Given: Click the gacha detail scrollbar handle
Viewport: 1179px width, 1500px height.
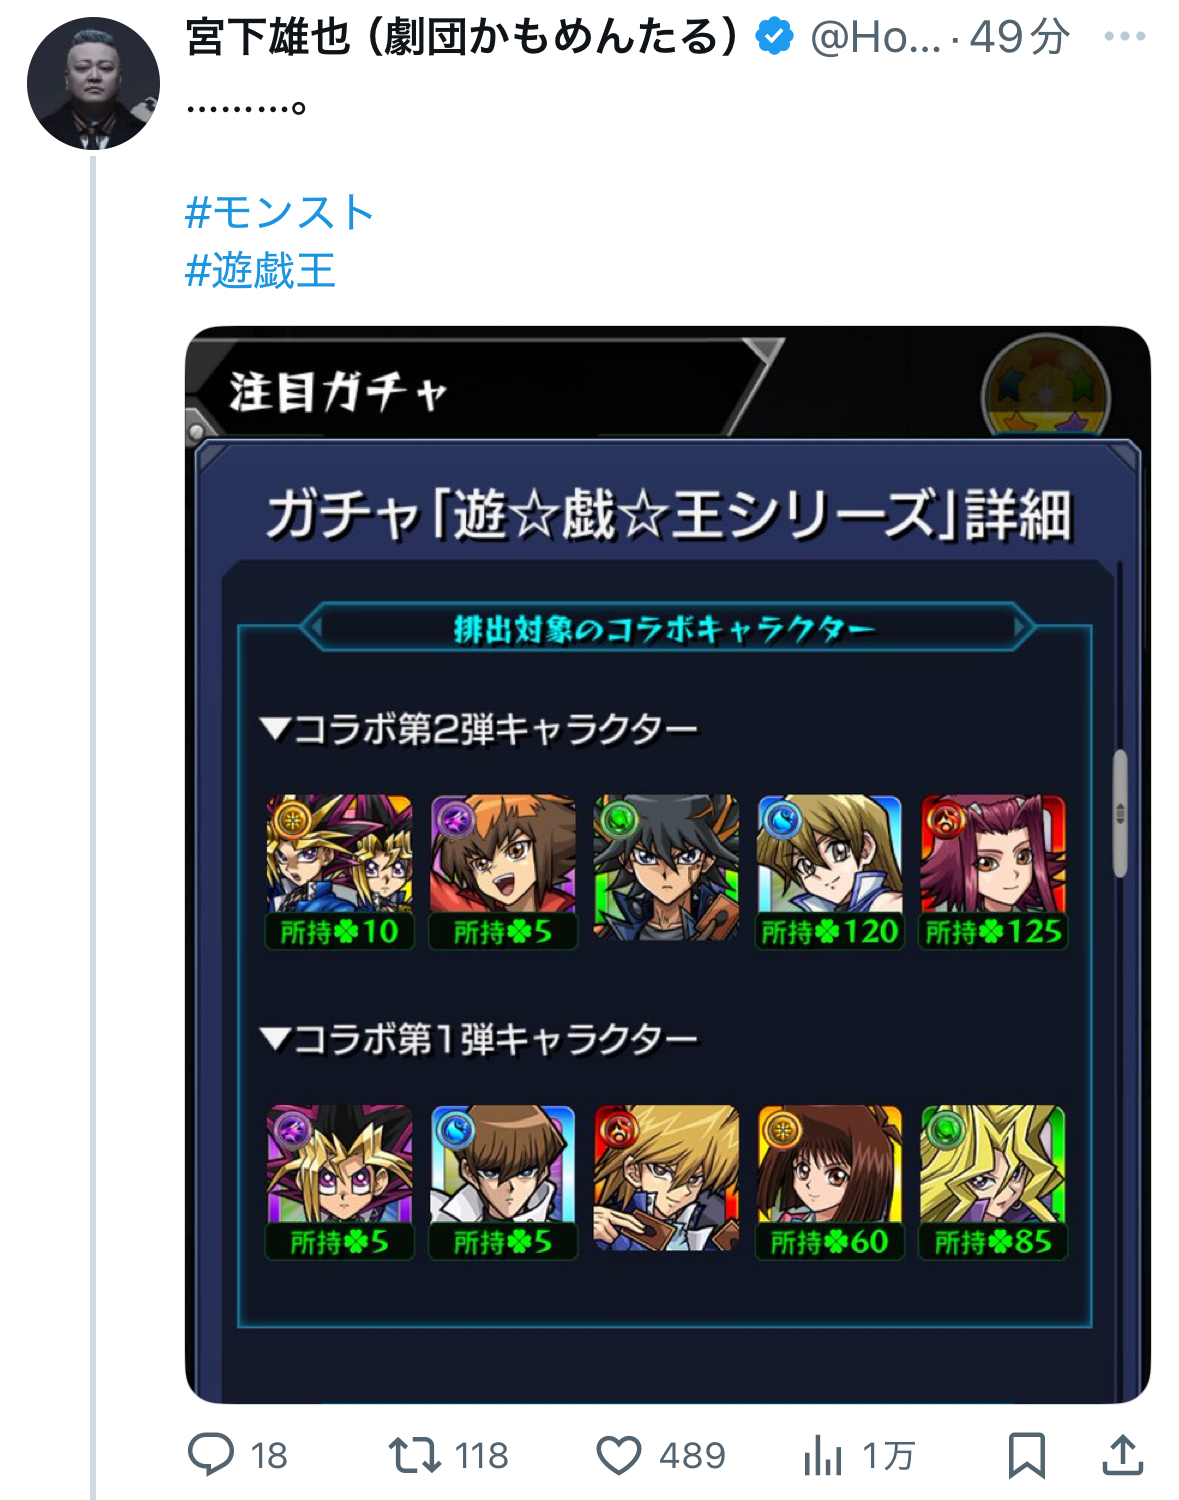Looking at the screenshot, I should 1120,813.
